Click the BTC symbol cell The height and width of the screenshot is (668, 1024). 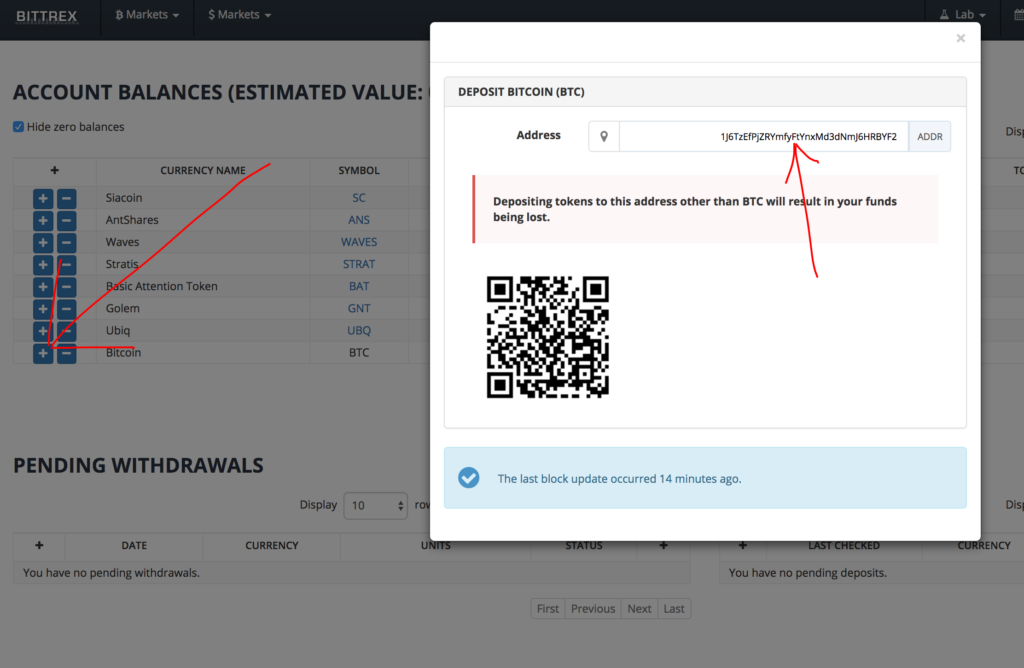point(359,353)
